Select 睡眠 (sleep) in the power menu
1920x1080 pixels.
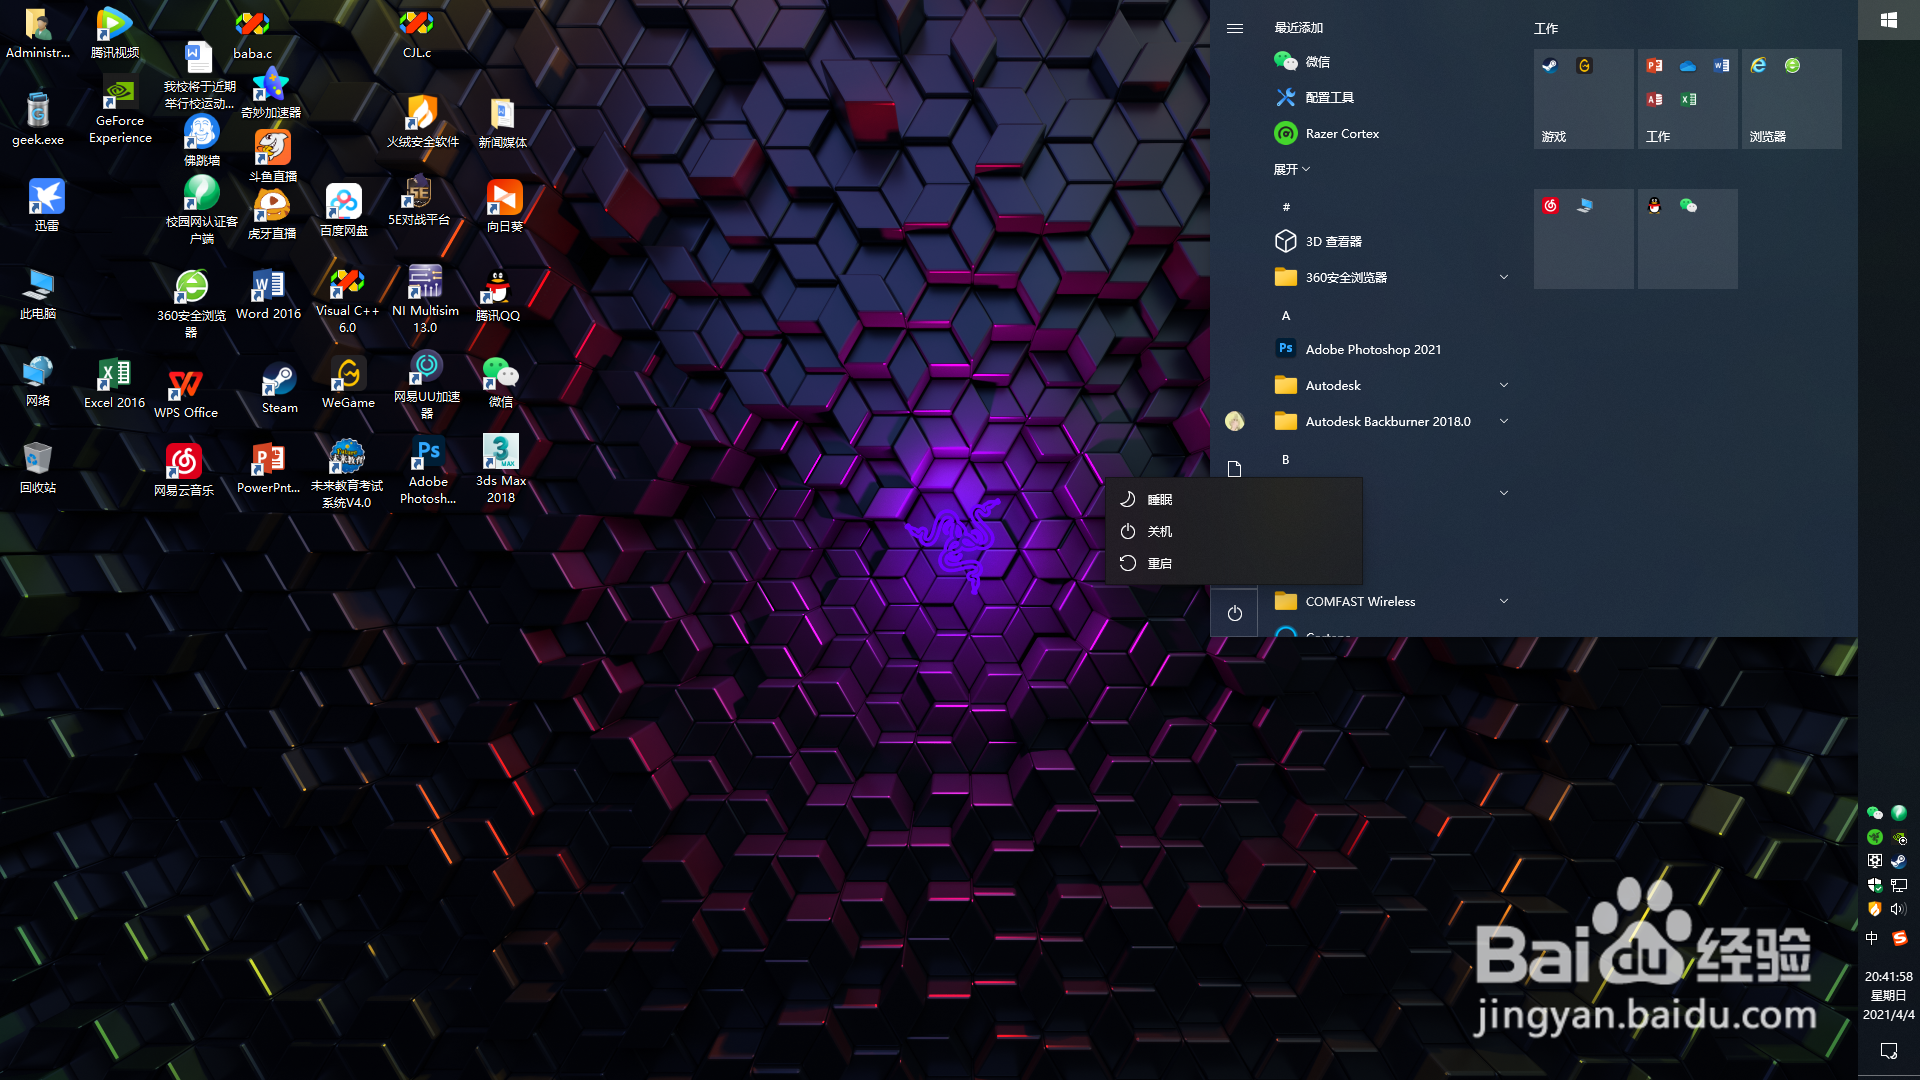pyautogui.click(x=1160, y=499)
